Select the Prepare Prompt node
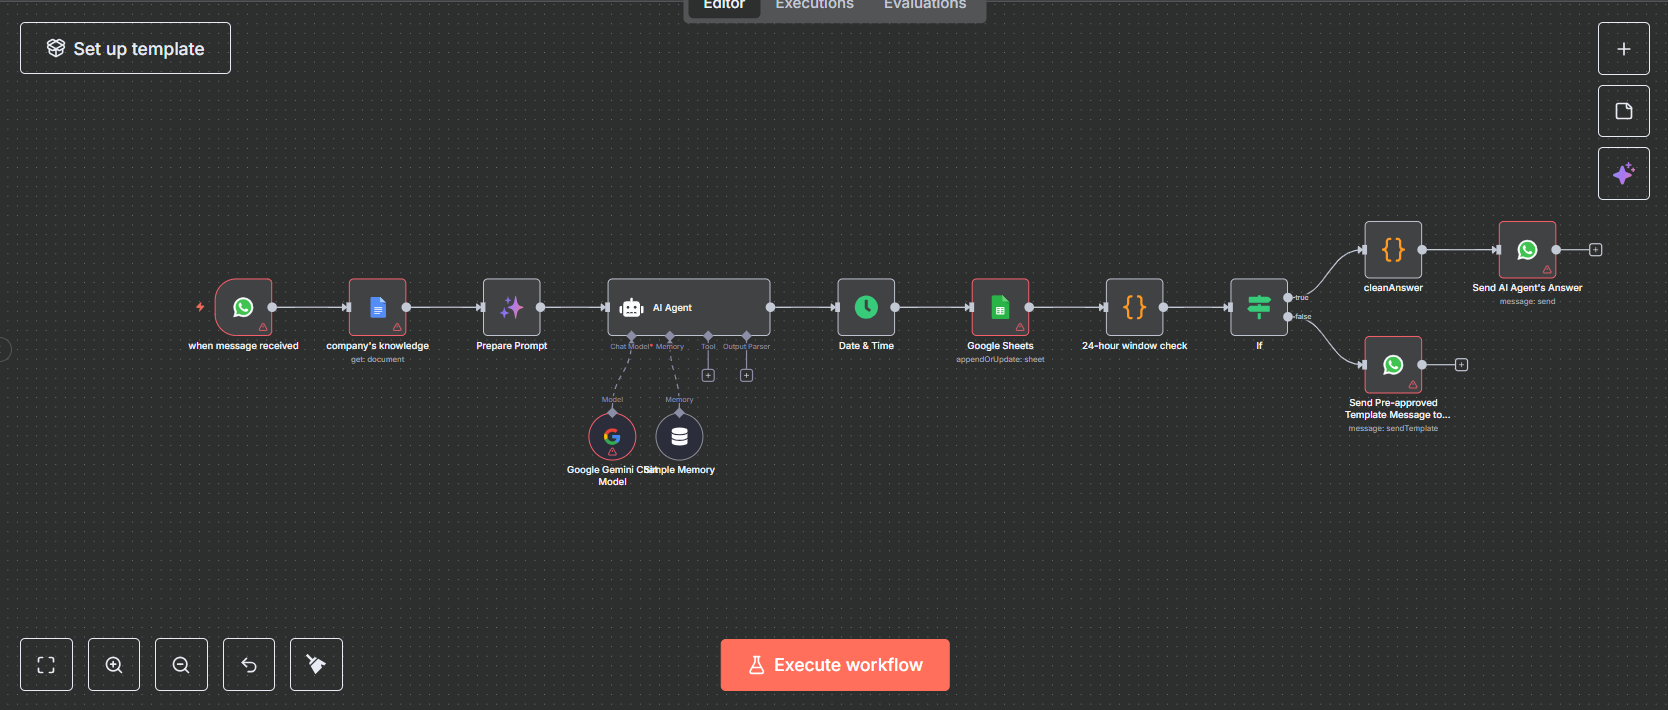The height and width of the screenshot is (710, 1668). (x=512, y=307)
